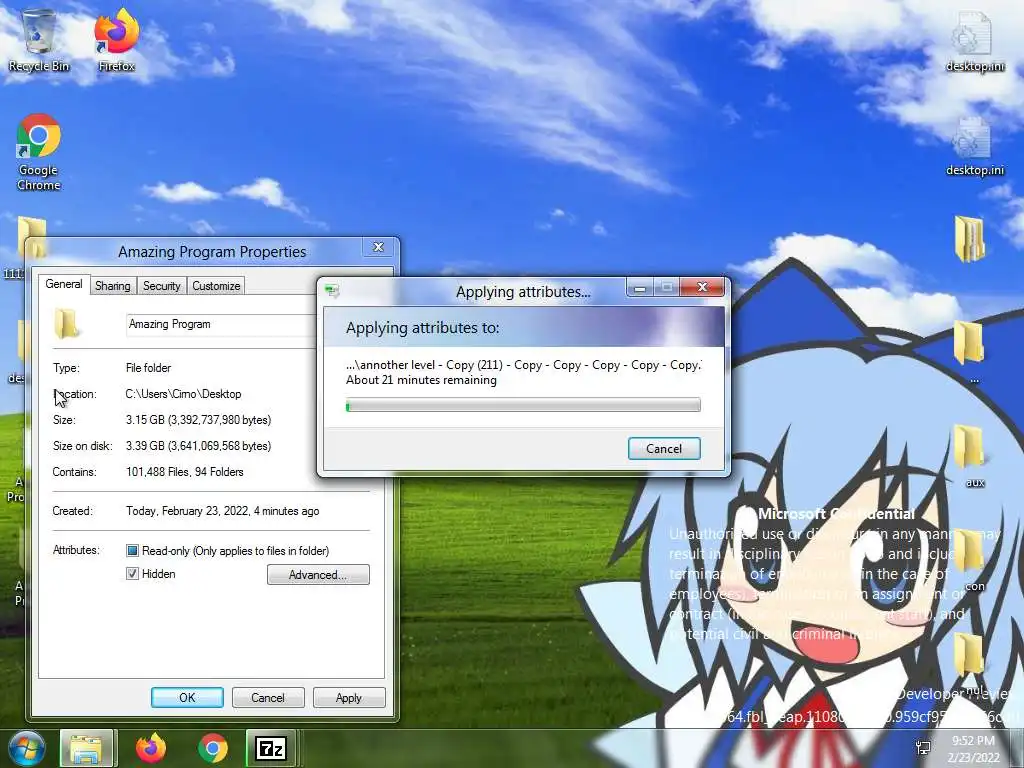Open File Explorer from the taskbar
The height and width of the screenshot is (768, 1024).
click(87, 748)
